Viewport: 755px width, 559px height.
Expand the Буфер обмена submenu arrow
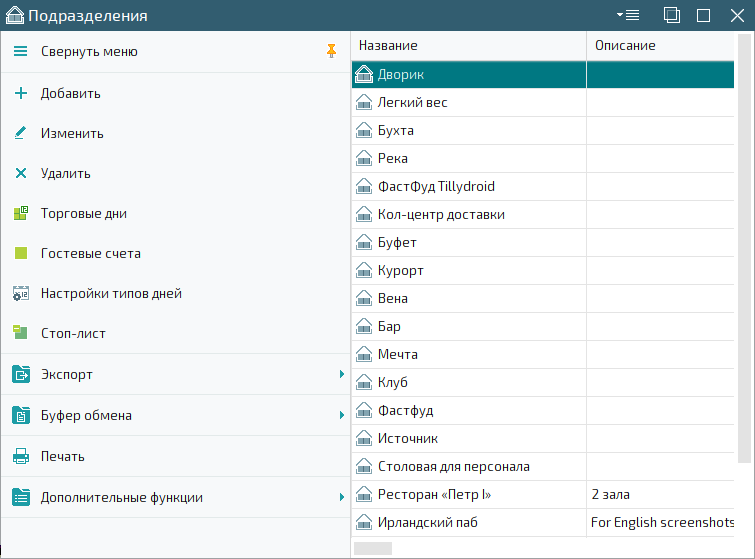(341, 415)
